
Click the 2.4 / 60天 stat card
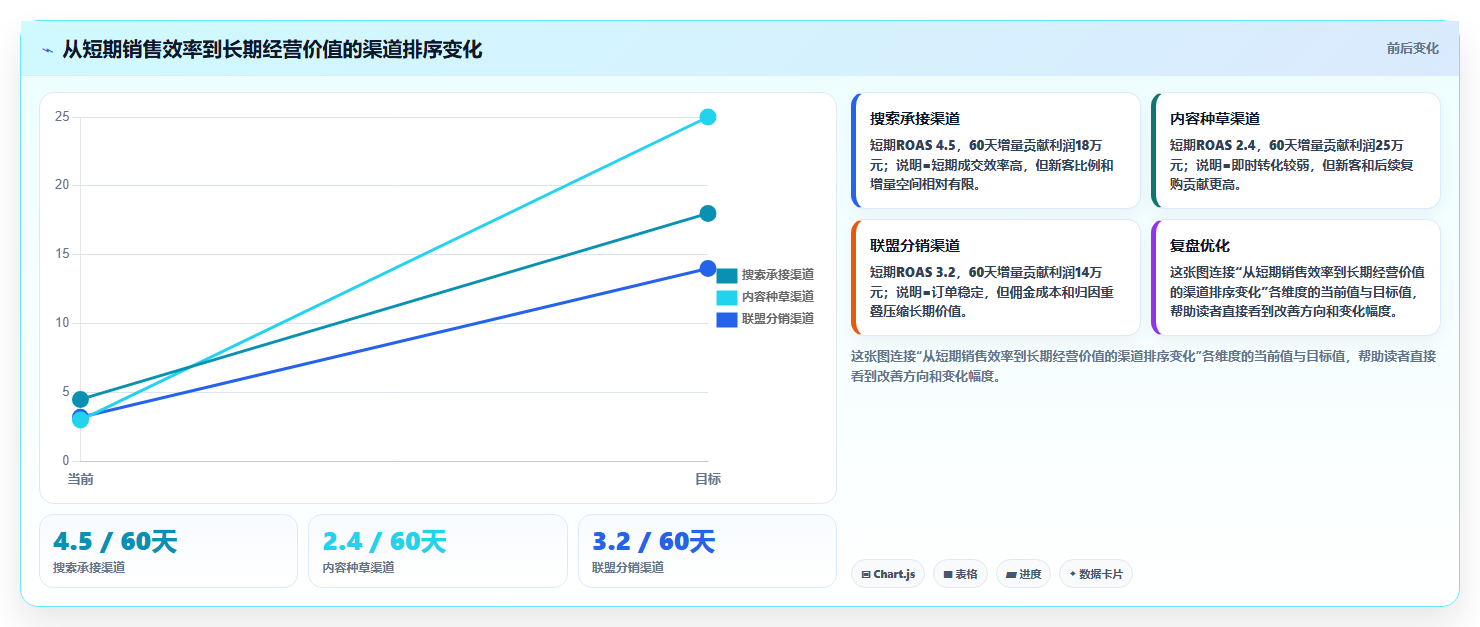(438, 551)
